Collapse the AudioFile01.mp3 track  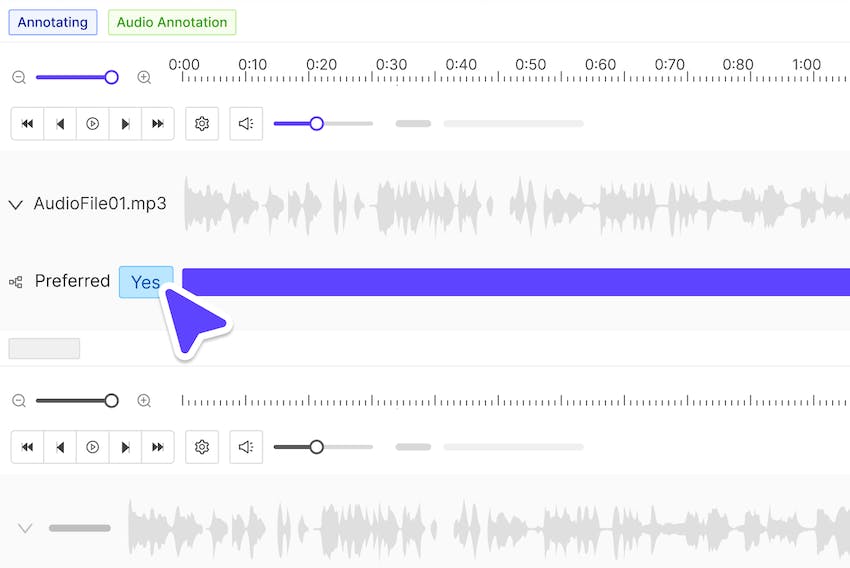click(x=16, y=205)
